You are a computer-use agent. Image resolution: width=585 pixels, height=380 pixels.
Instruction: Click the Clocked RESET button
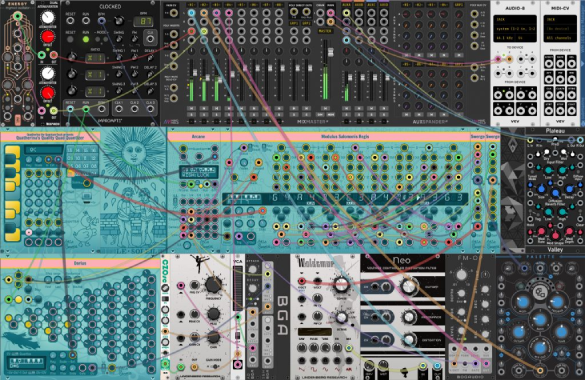pyautogui.click(x=70, y=39)
